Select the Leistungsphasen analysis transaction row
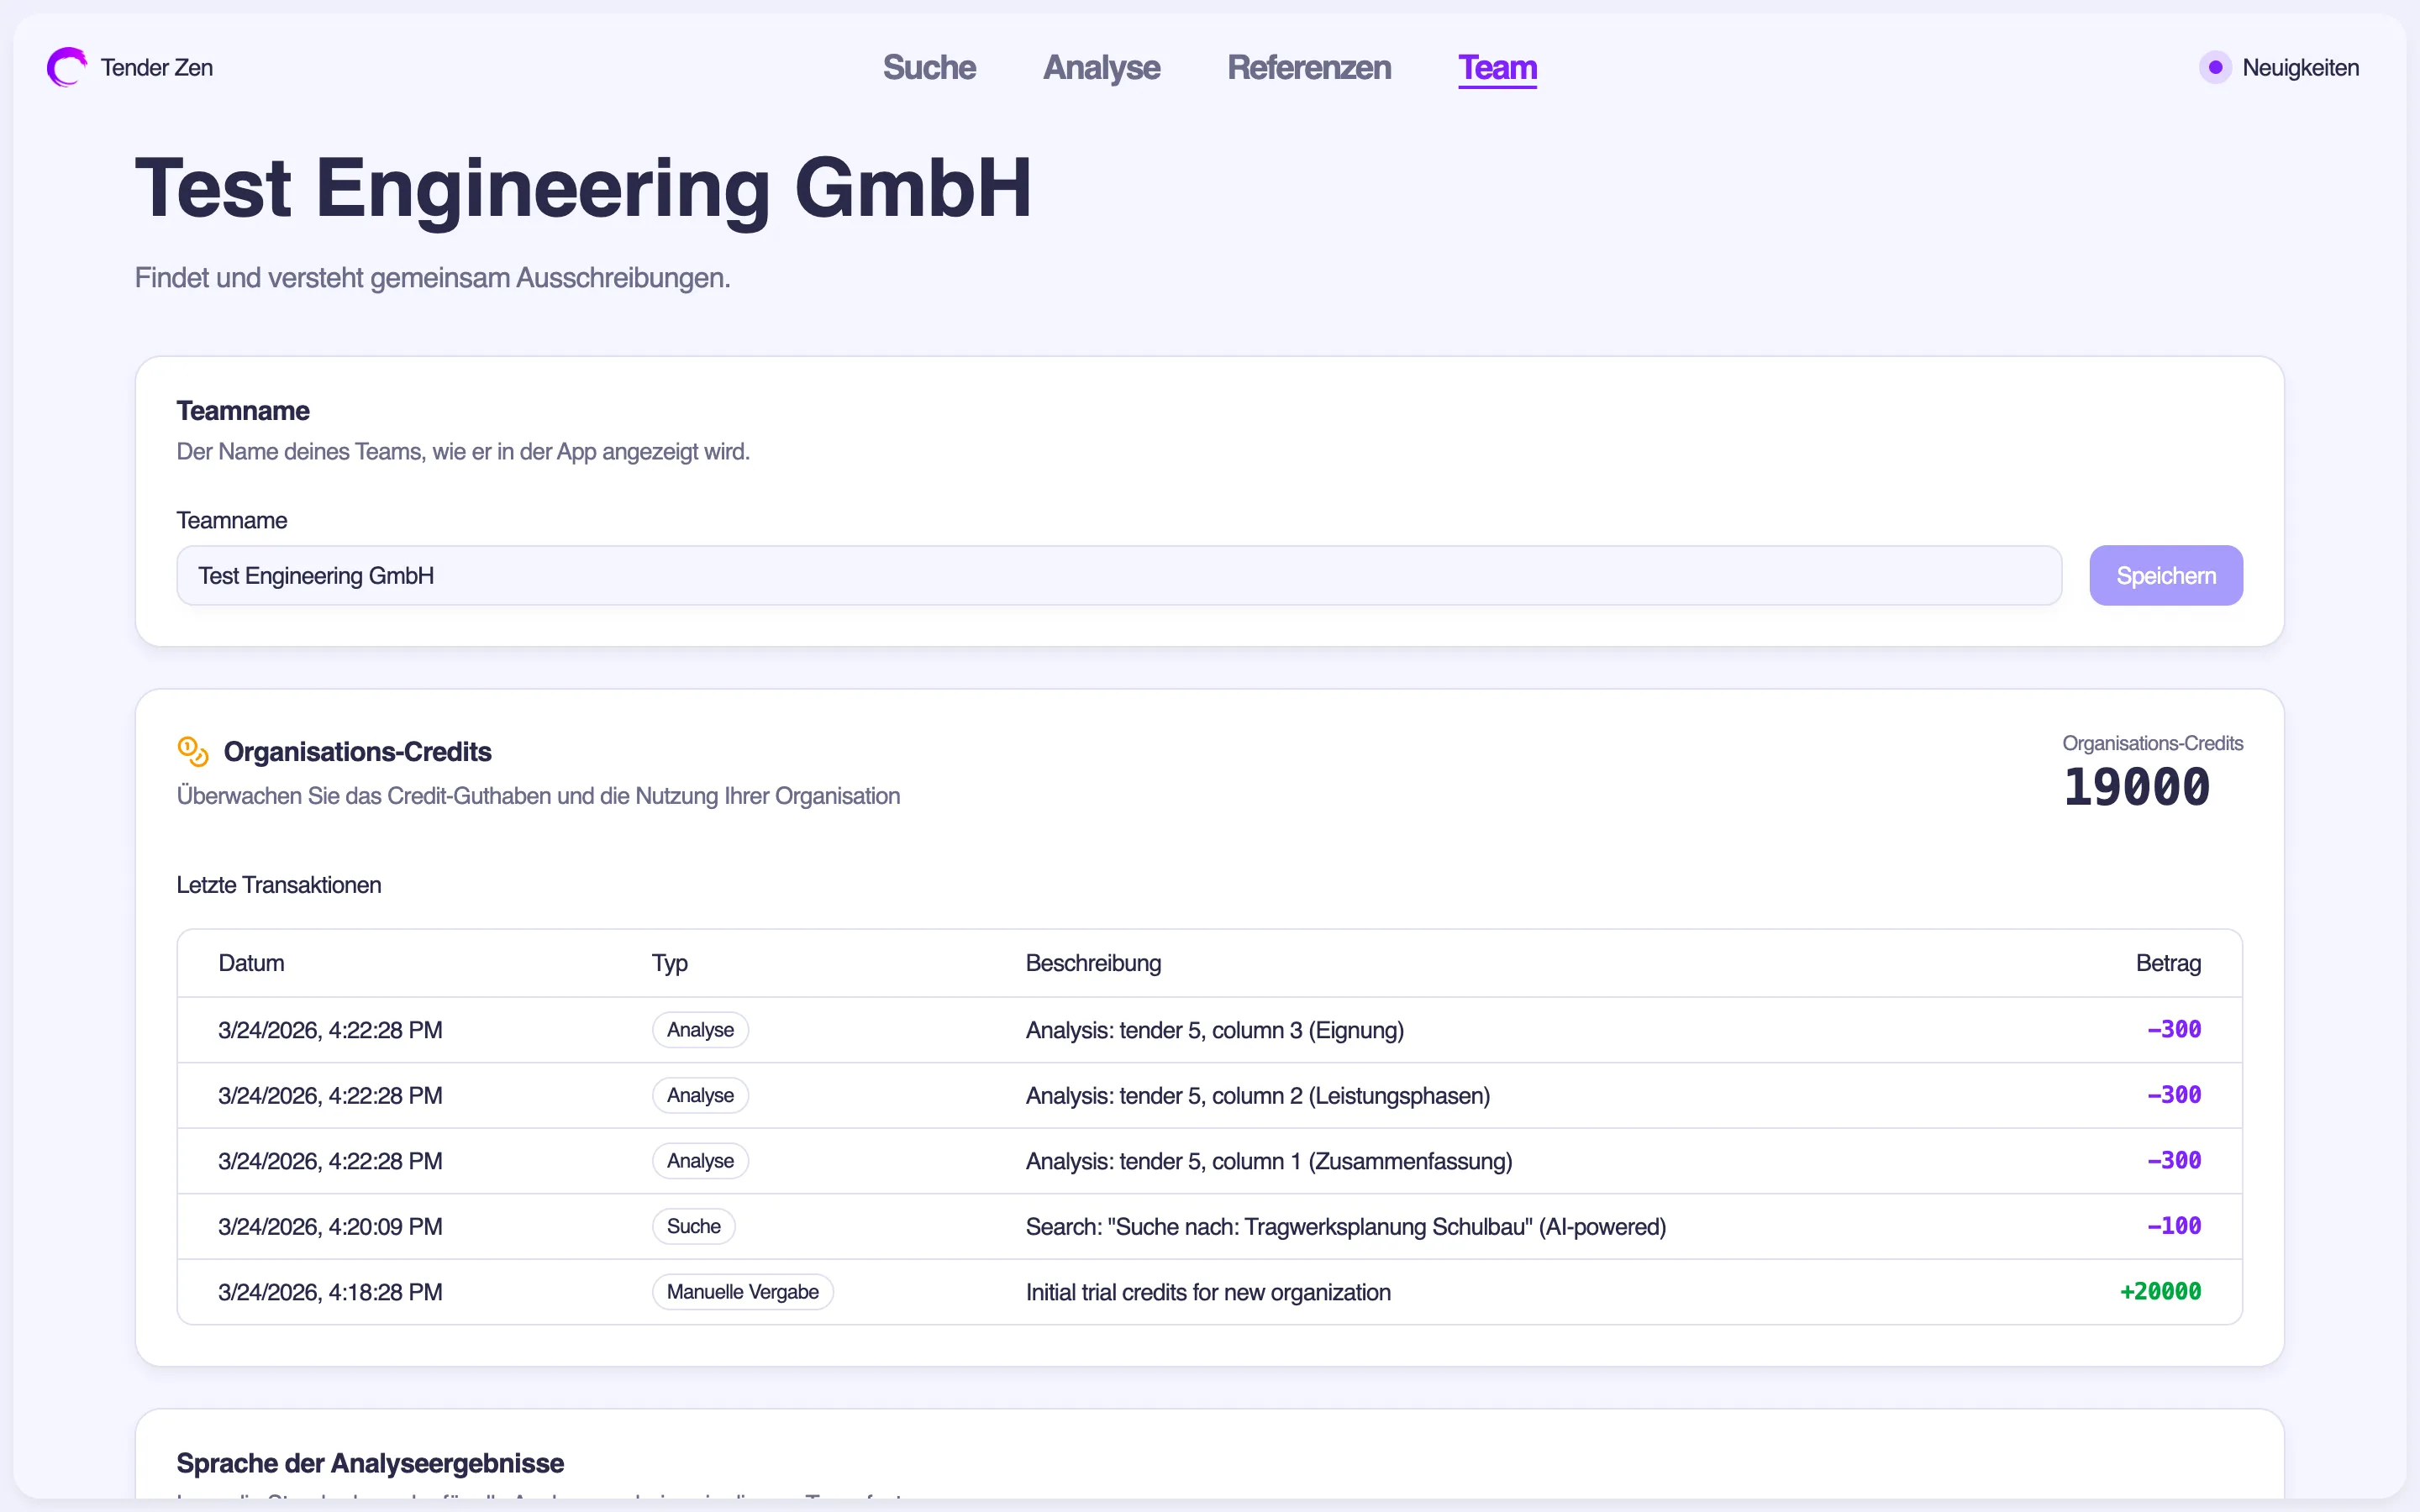 click(x=1257, y=1095)
